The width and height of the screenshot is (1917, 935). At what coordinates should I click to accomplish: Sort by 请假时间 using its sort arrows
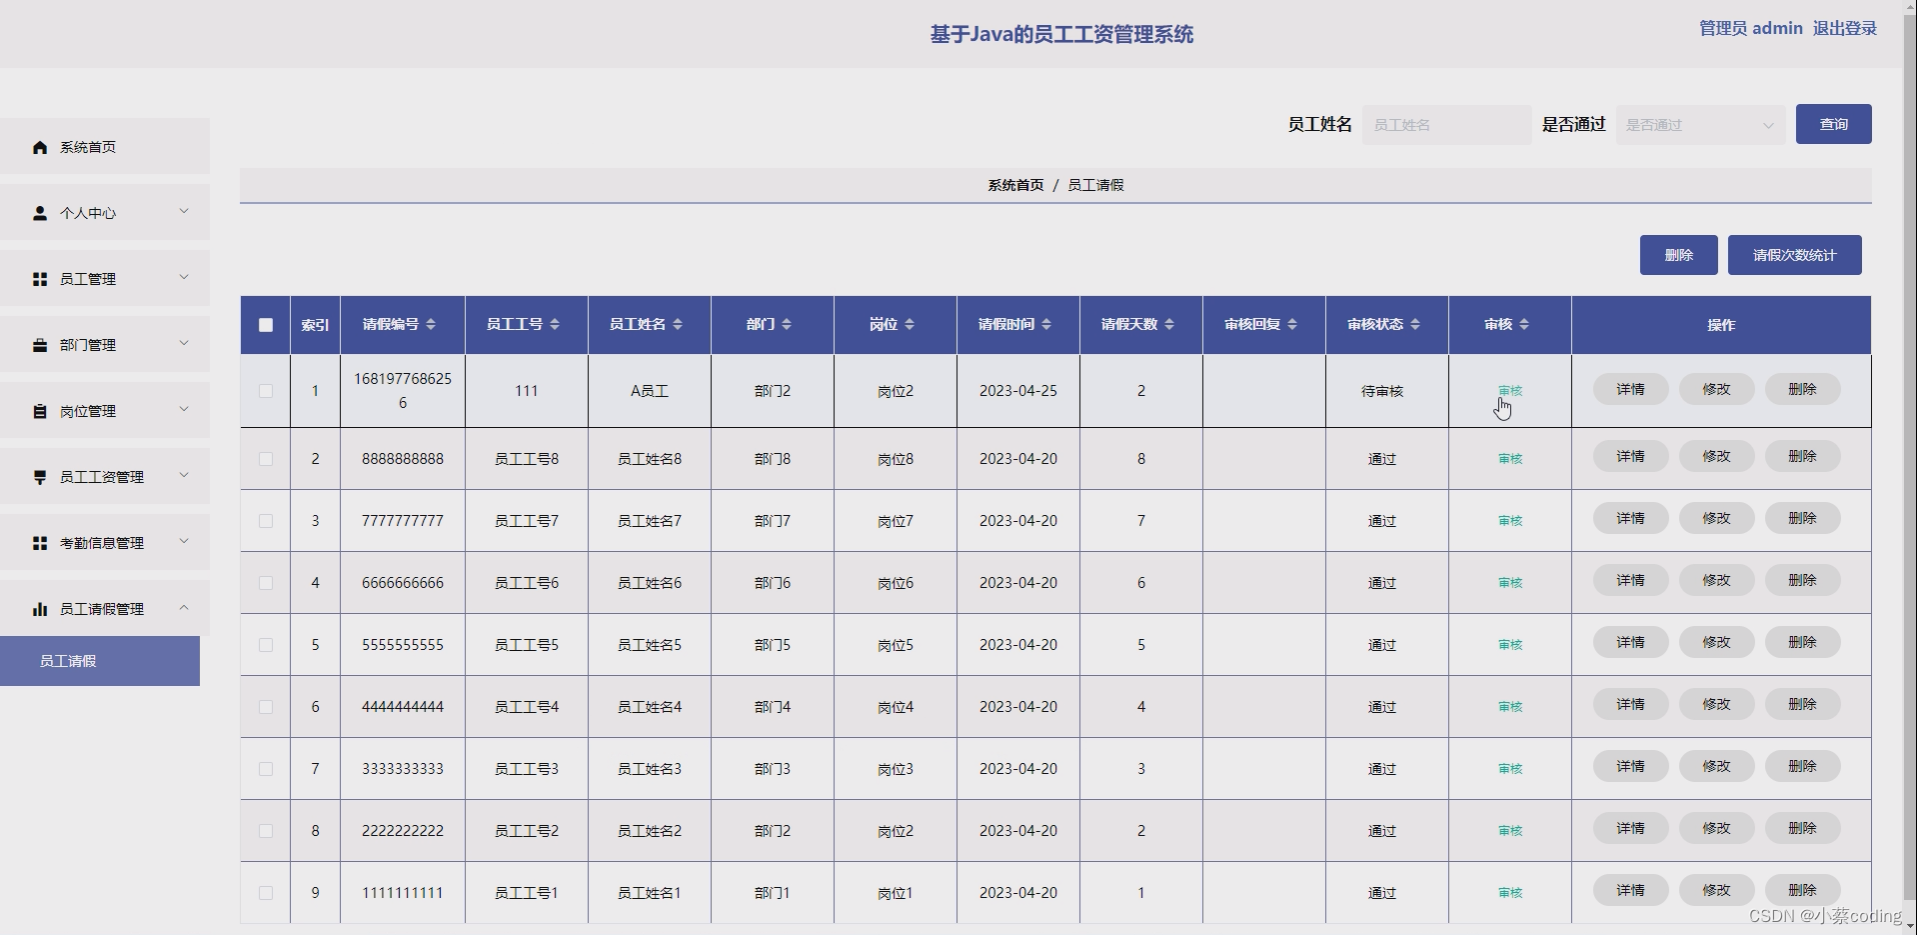tap(1047, 324)
